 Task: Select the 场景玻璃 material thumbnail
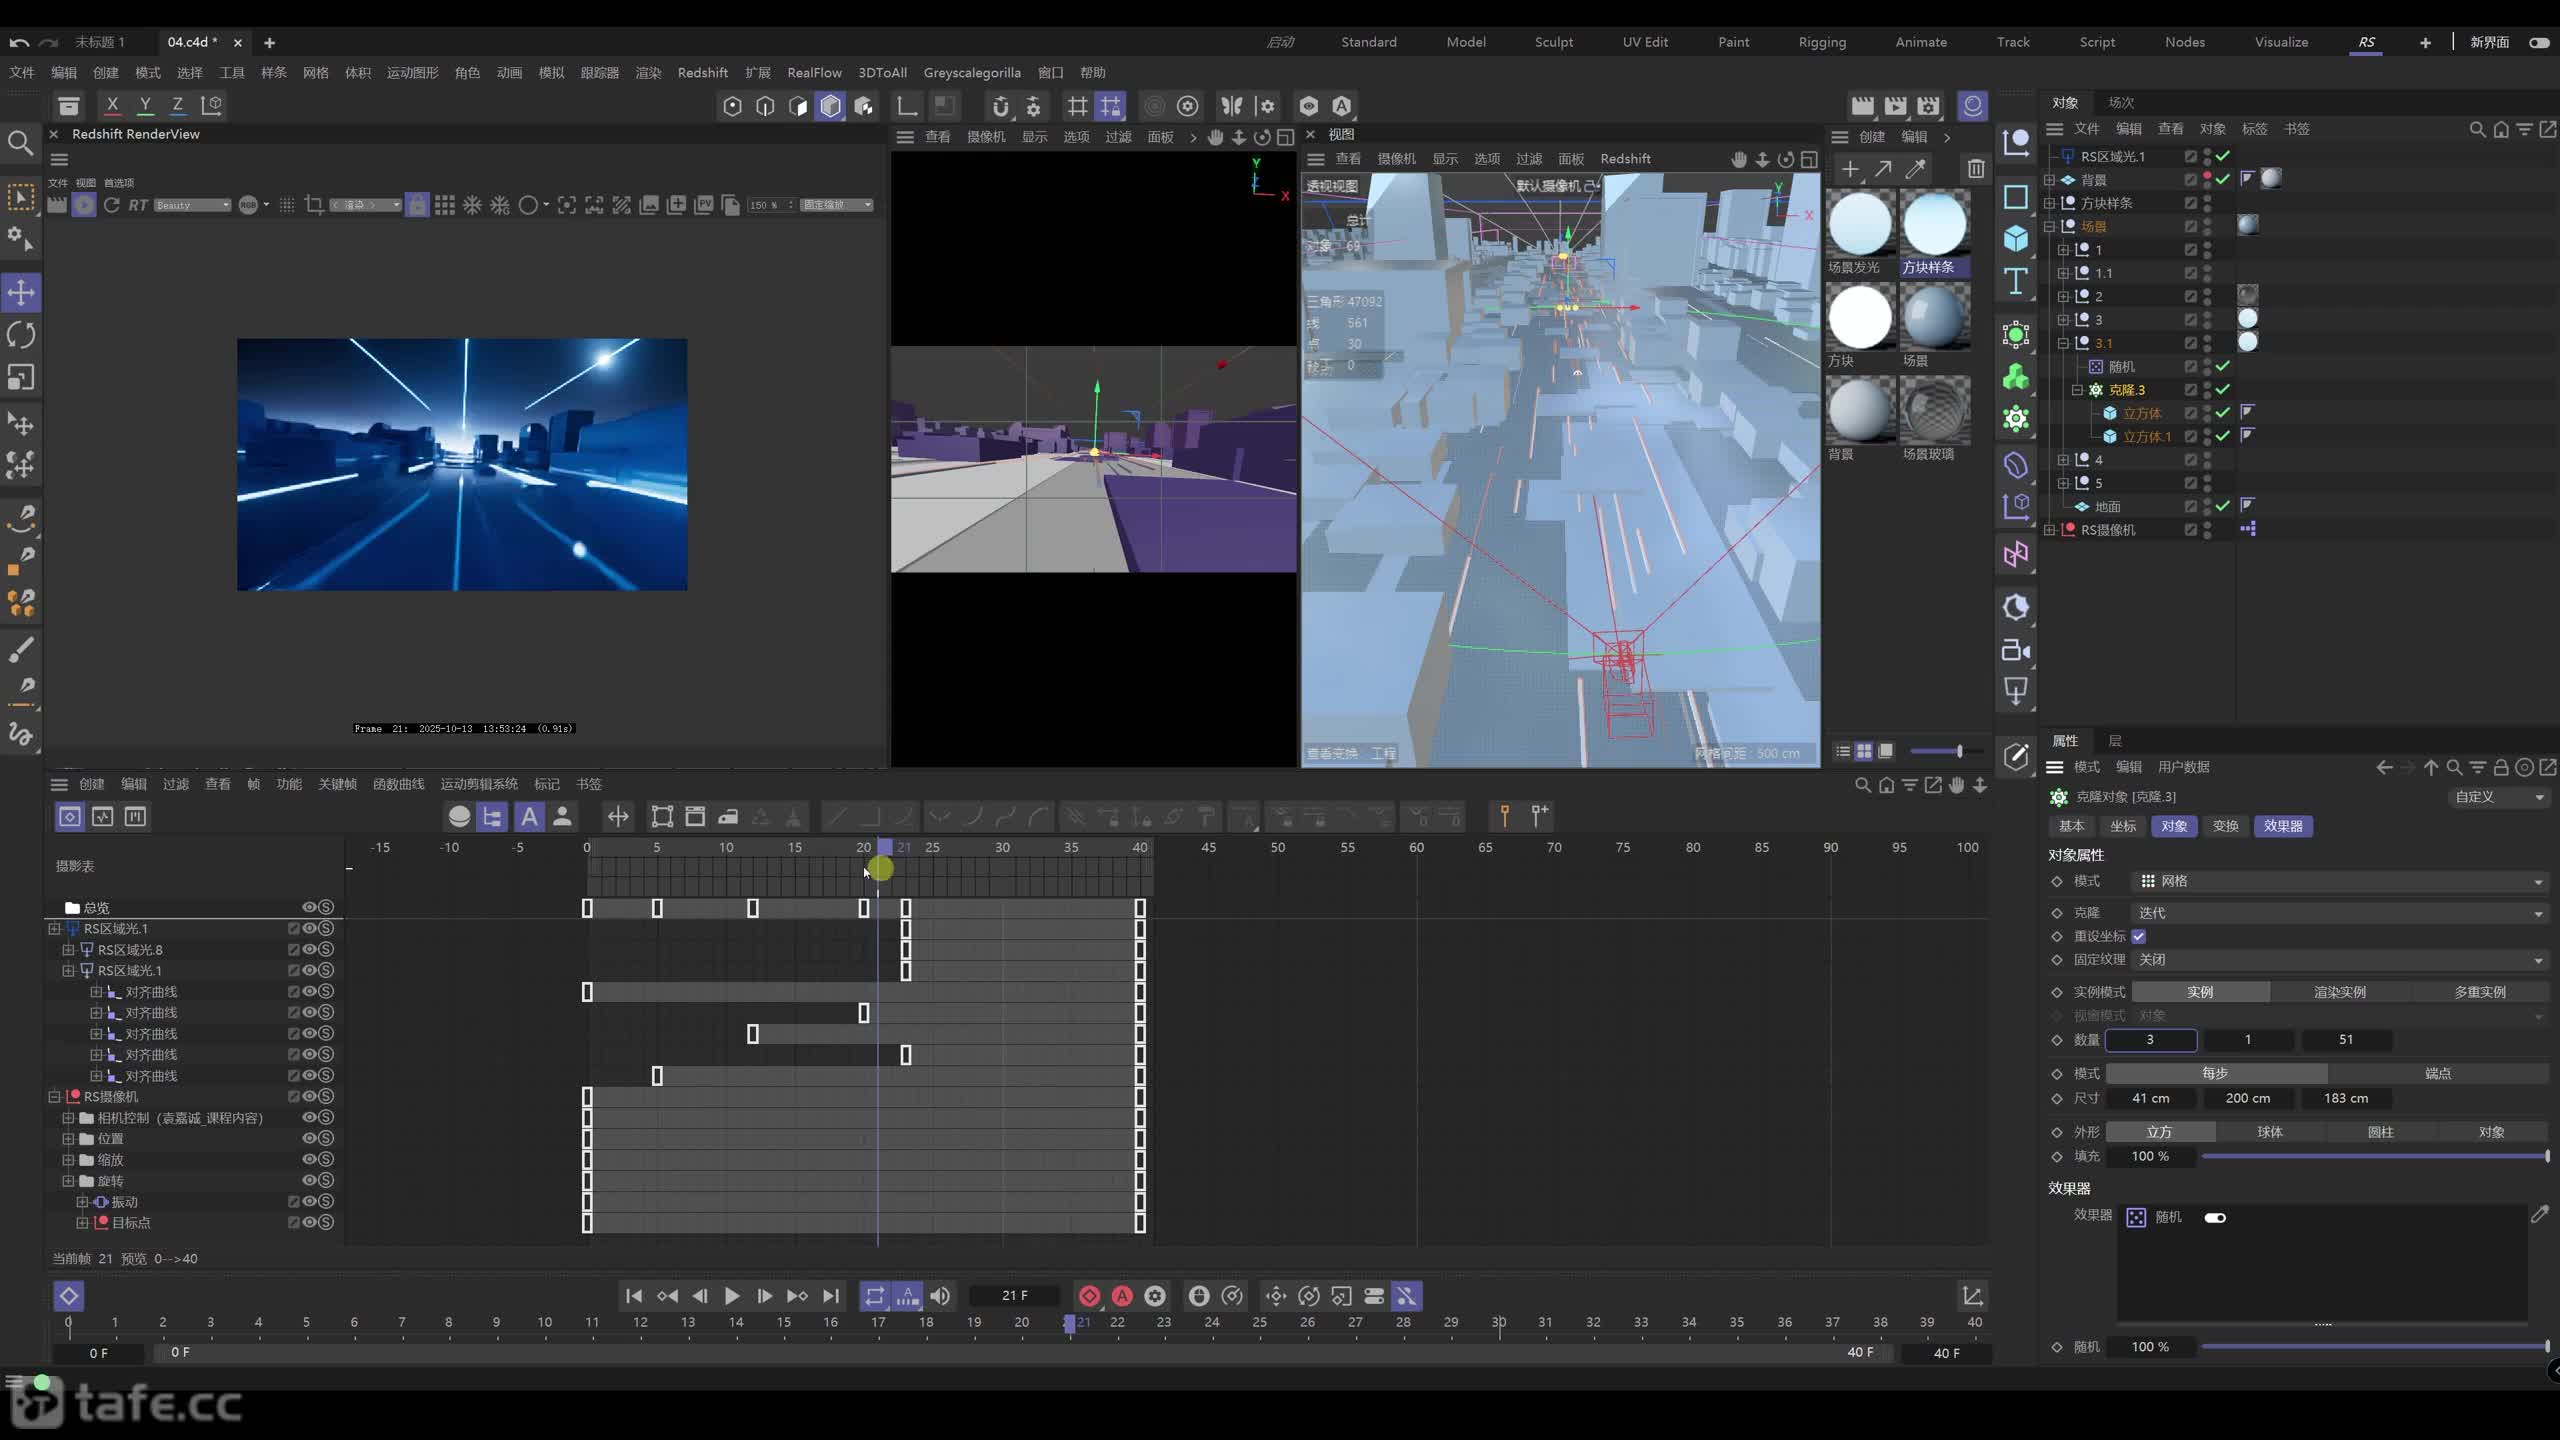tap(1934, 410)
